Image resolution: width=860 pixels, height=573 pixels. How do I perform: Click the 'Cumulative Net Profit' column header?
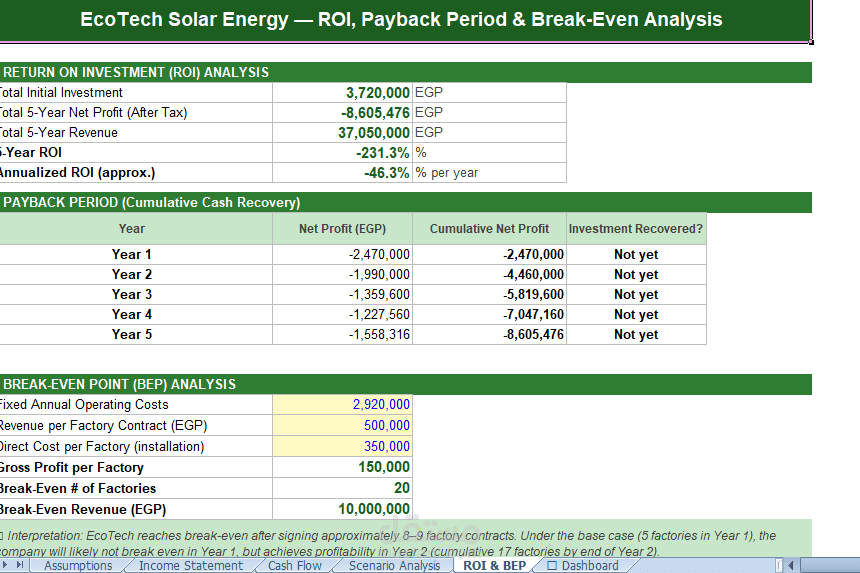click(x=489, y=229)
